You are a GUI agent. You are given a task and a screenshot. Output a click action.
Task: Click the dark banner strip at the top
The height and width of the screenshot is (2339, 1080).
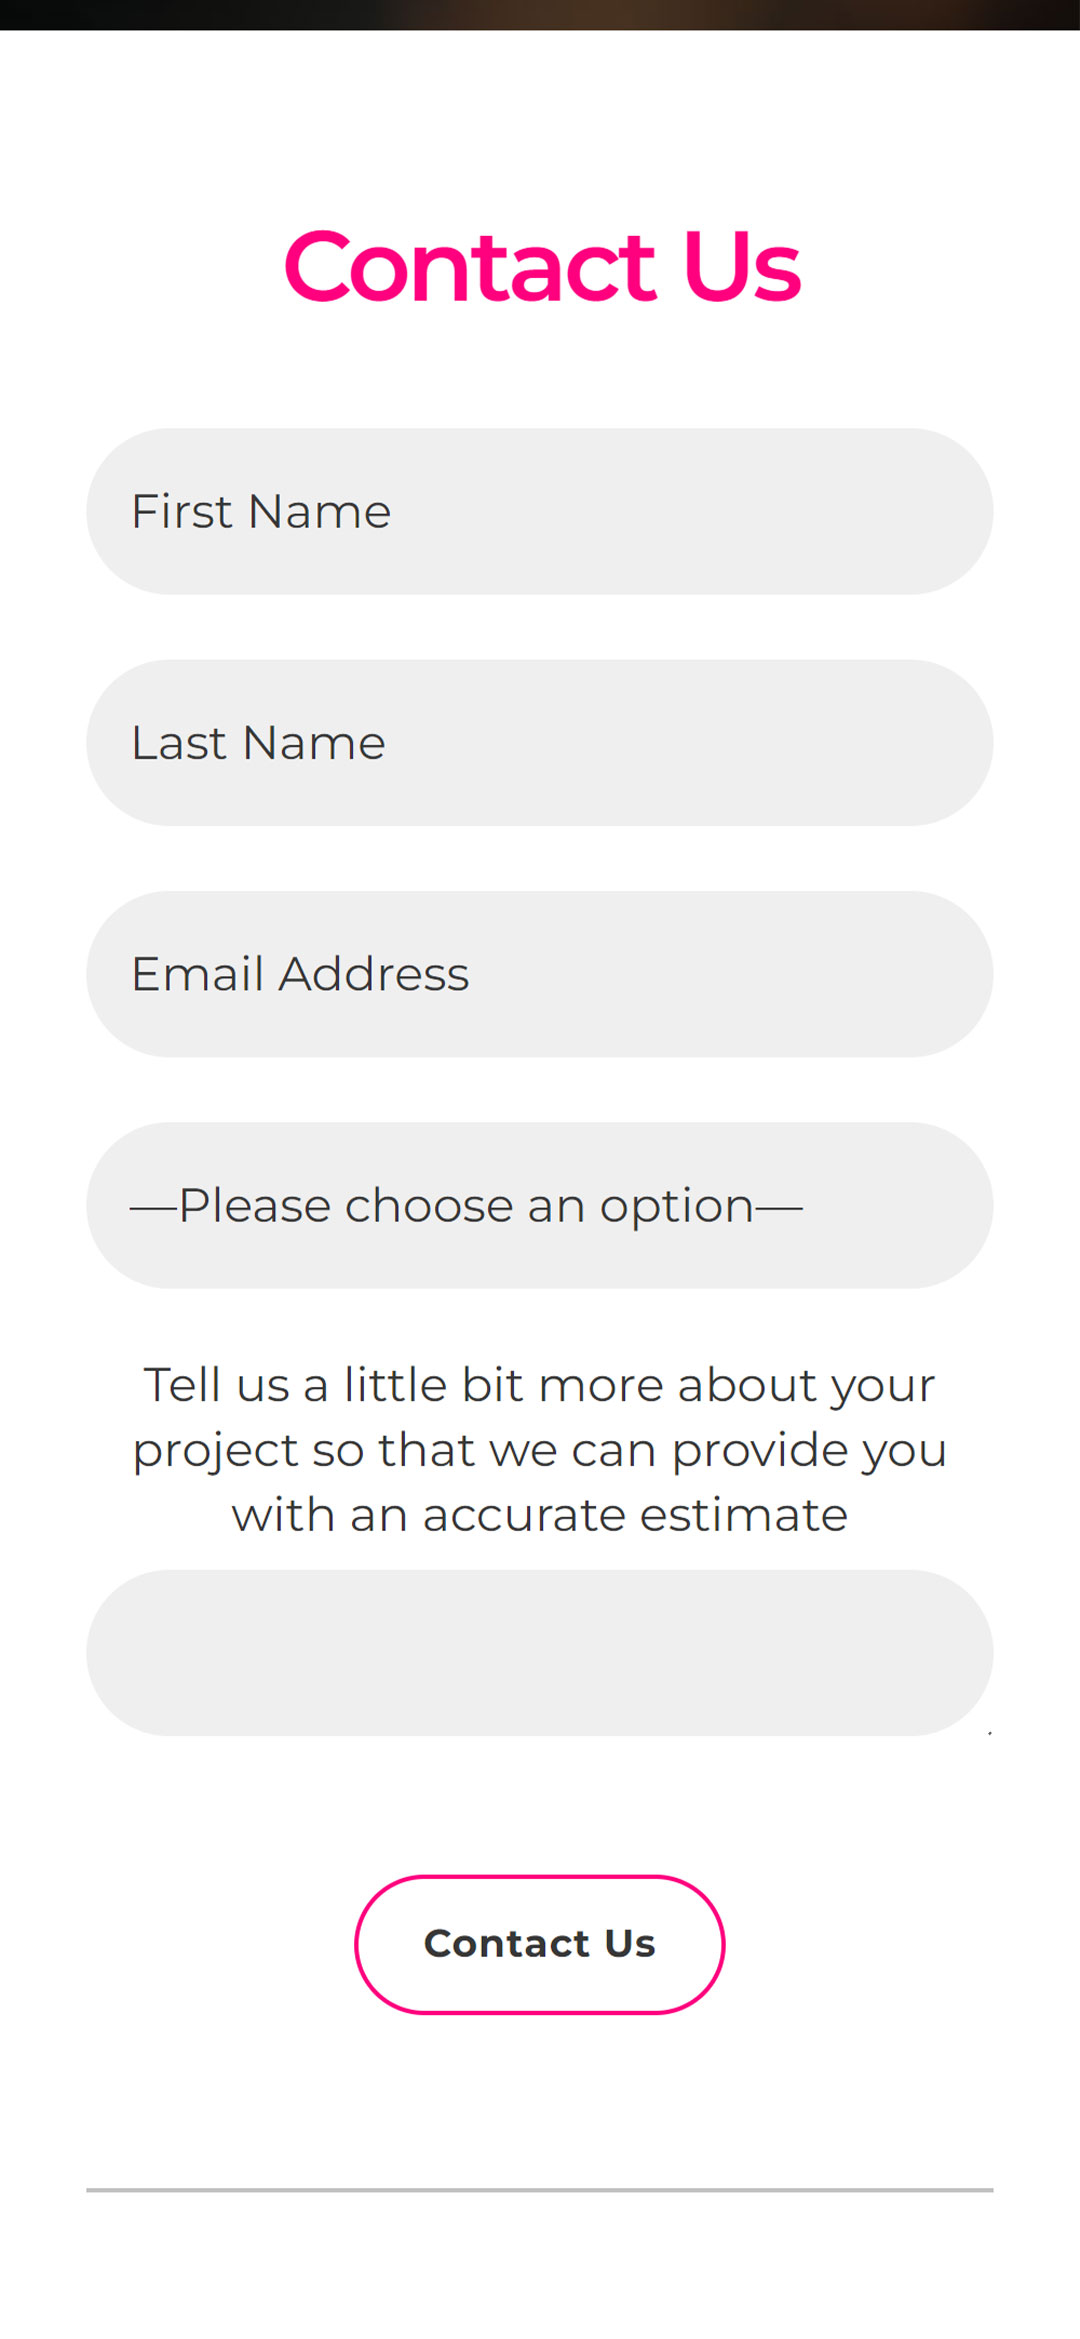pyautogui.click(x=540, y=14)
